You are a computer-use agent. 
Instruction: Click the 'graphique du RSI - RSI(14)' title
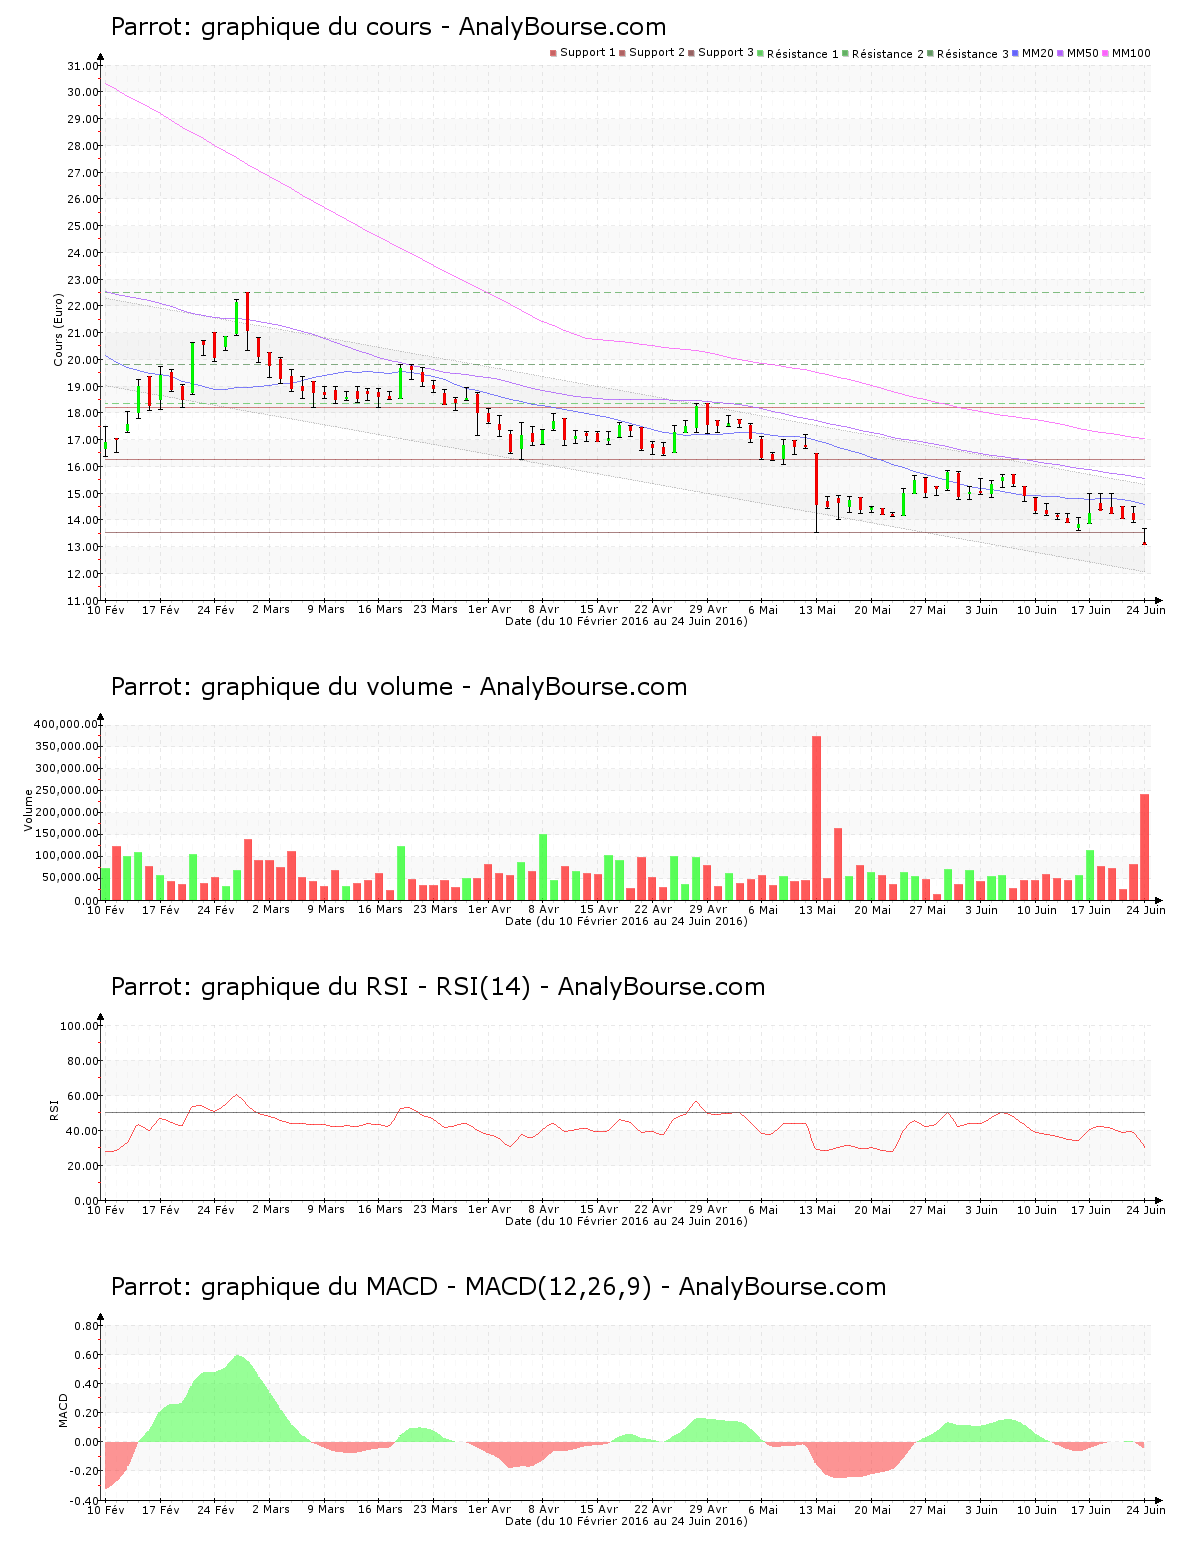tap(366, 987)
